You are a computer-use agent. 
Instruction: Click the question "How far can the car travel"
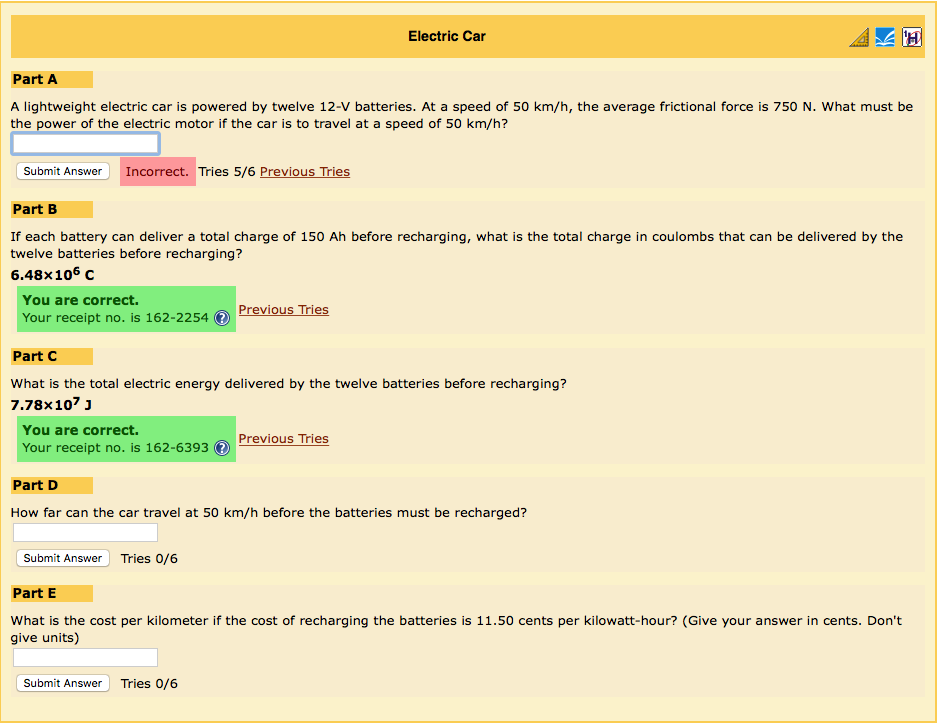(x=269, y=513)
